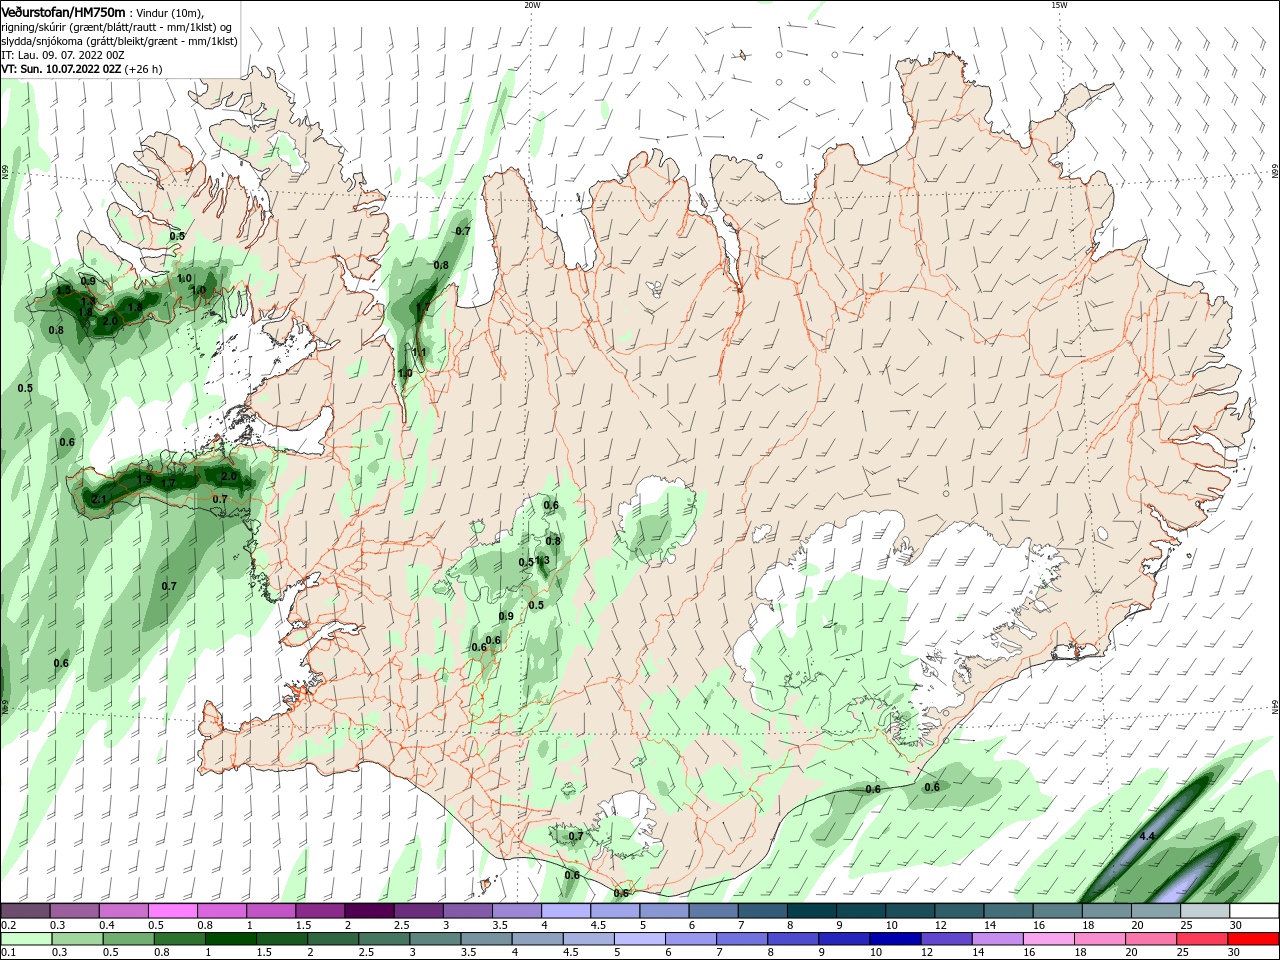Click the deep blue 10–12 rain legend swatch
Screen dimensions: 1280x960
click(x=898, y=939)
